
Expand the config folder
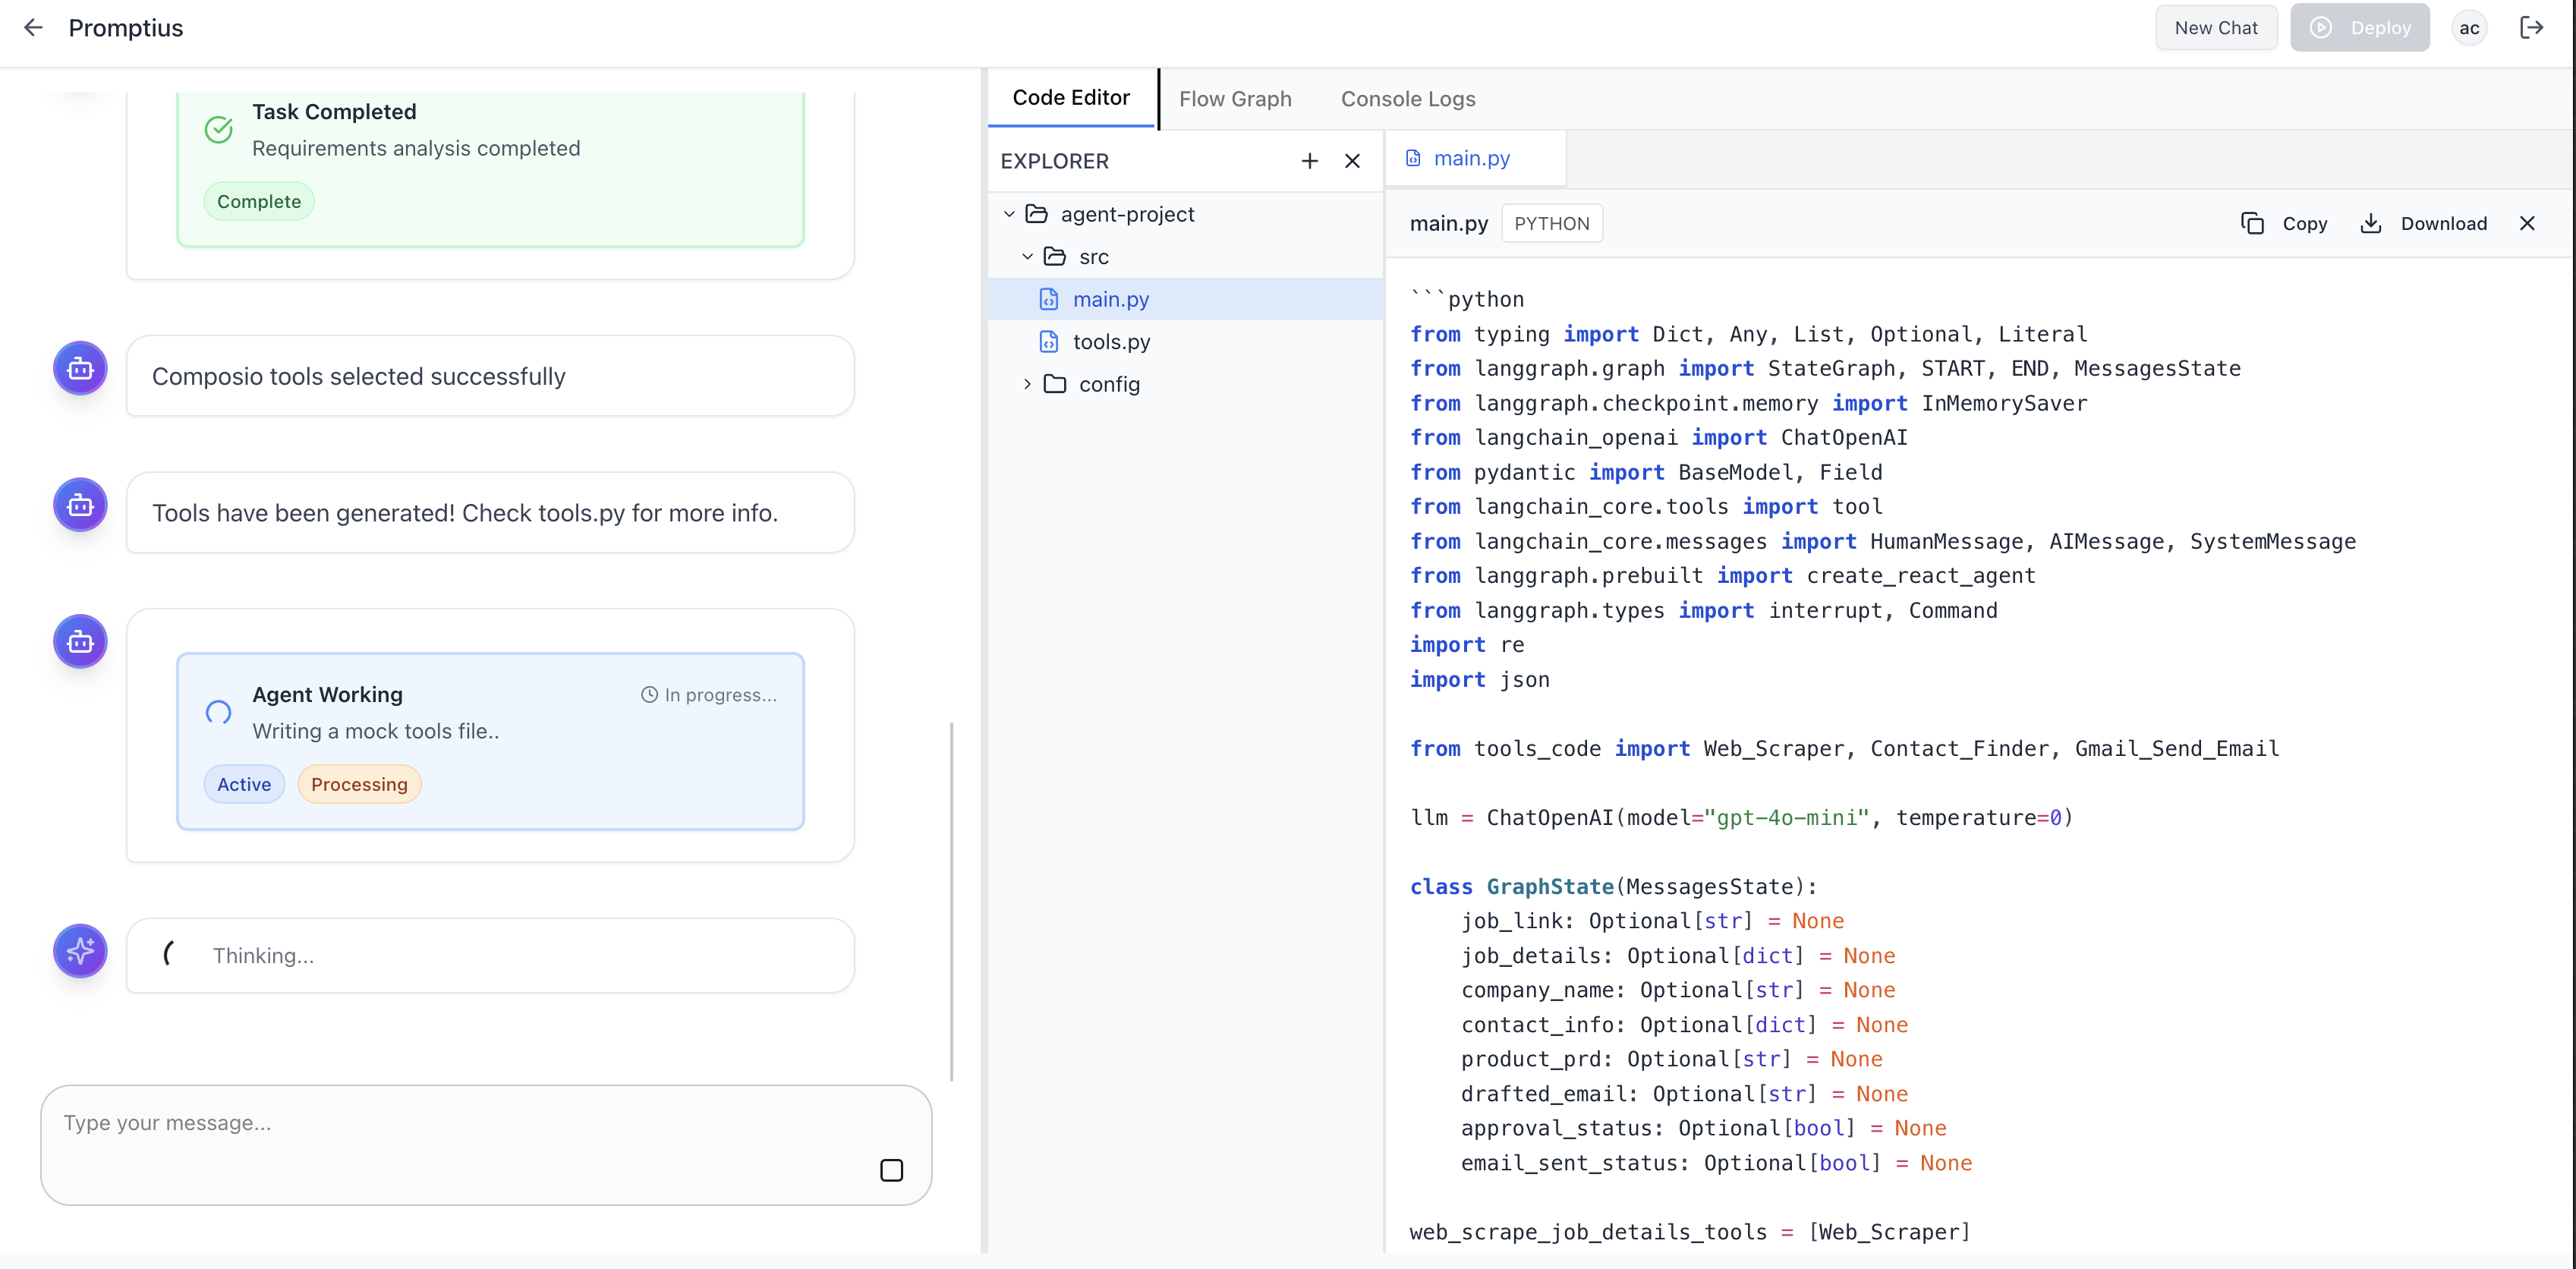tap(1027, 384)
